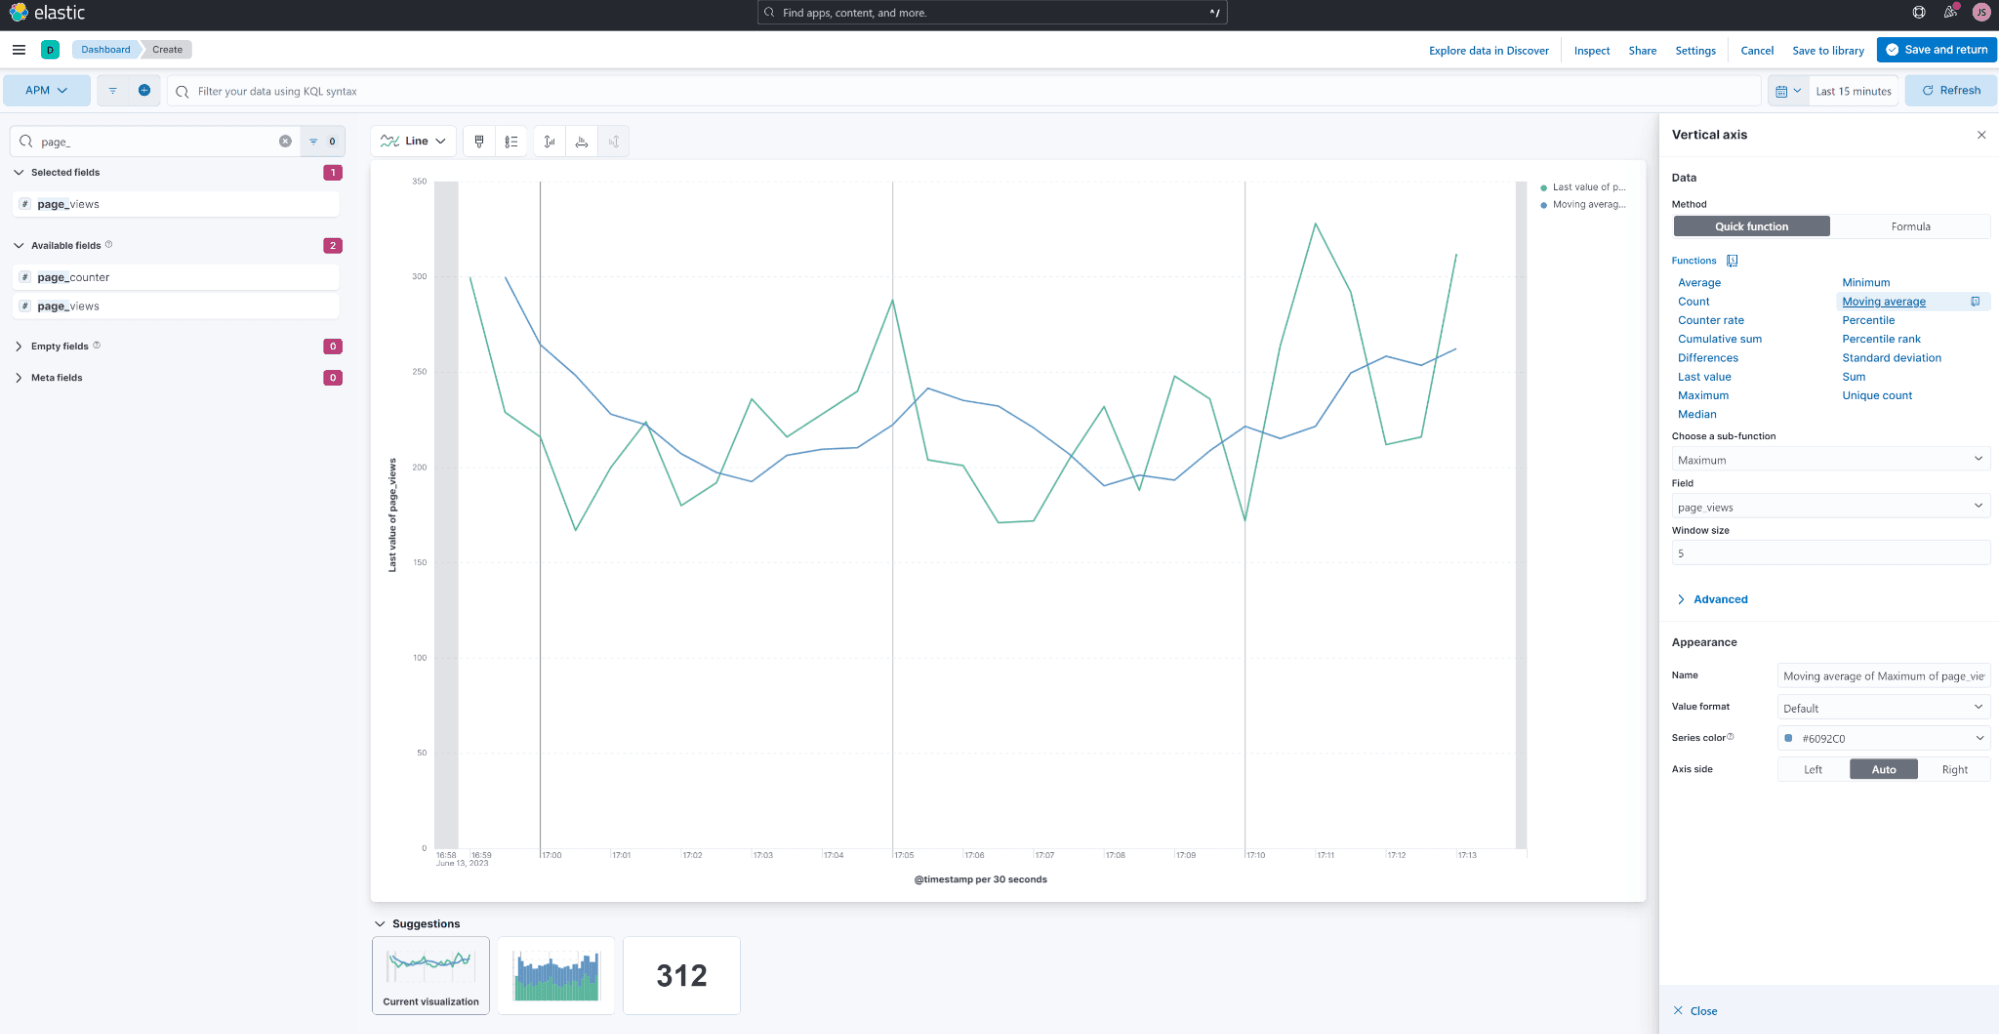Screen dimensions: 1999x1034
Task: Switch method to Formula
Action: (x=1910, y=227)
